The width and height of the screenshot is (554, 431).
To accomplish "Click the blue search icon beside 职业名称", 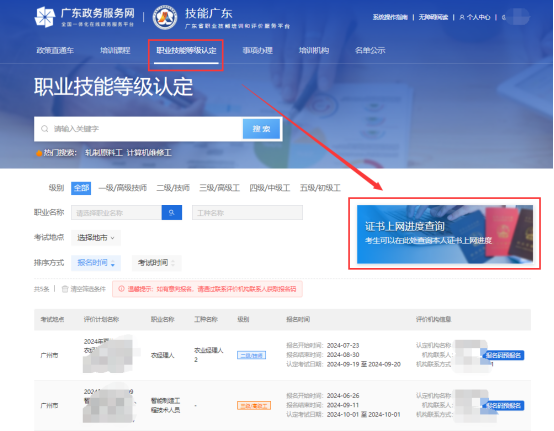I will (x=172, y=213).
